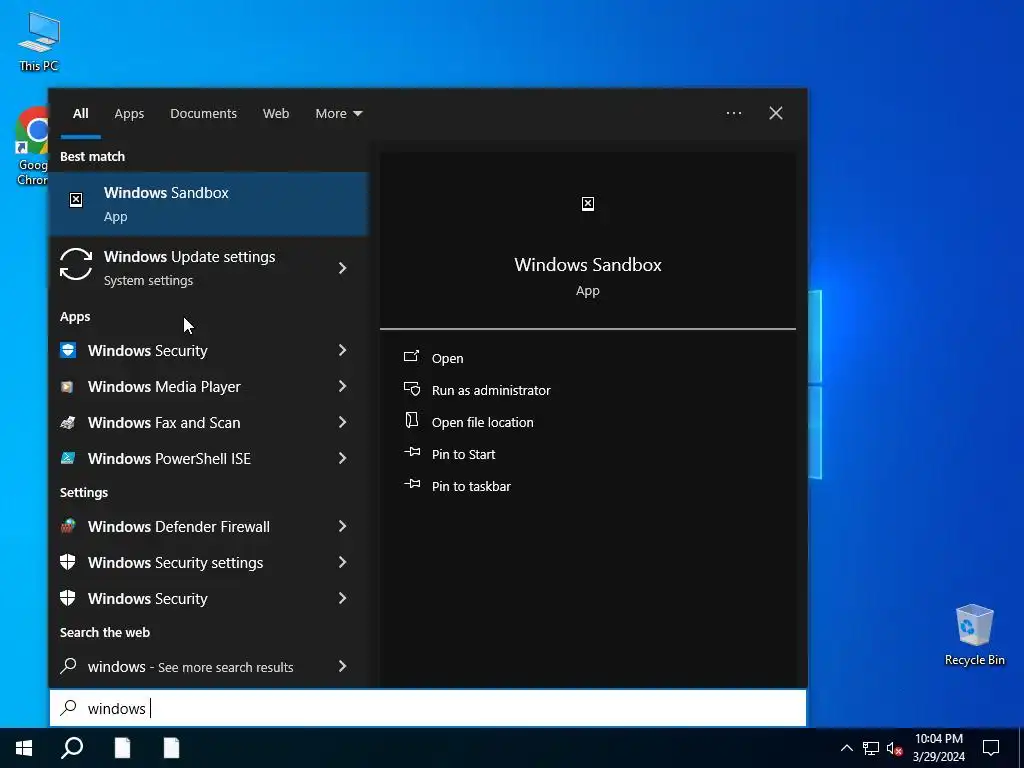Expand options for Windows Security app result
The image size is (1024, 768).
(342, 350)
